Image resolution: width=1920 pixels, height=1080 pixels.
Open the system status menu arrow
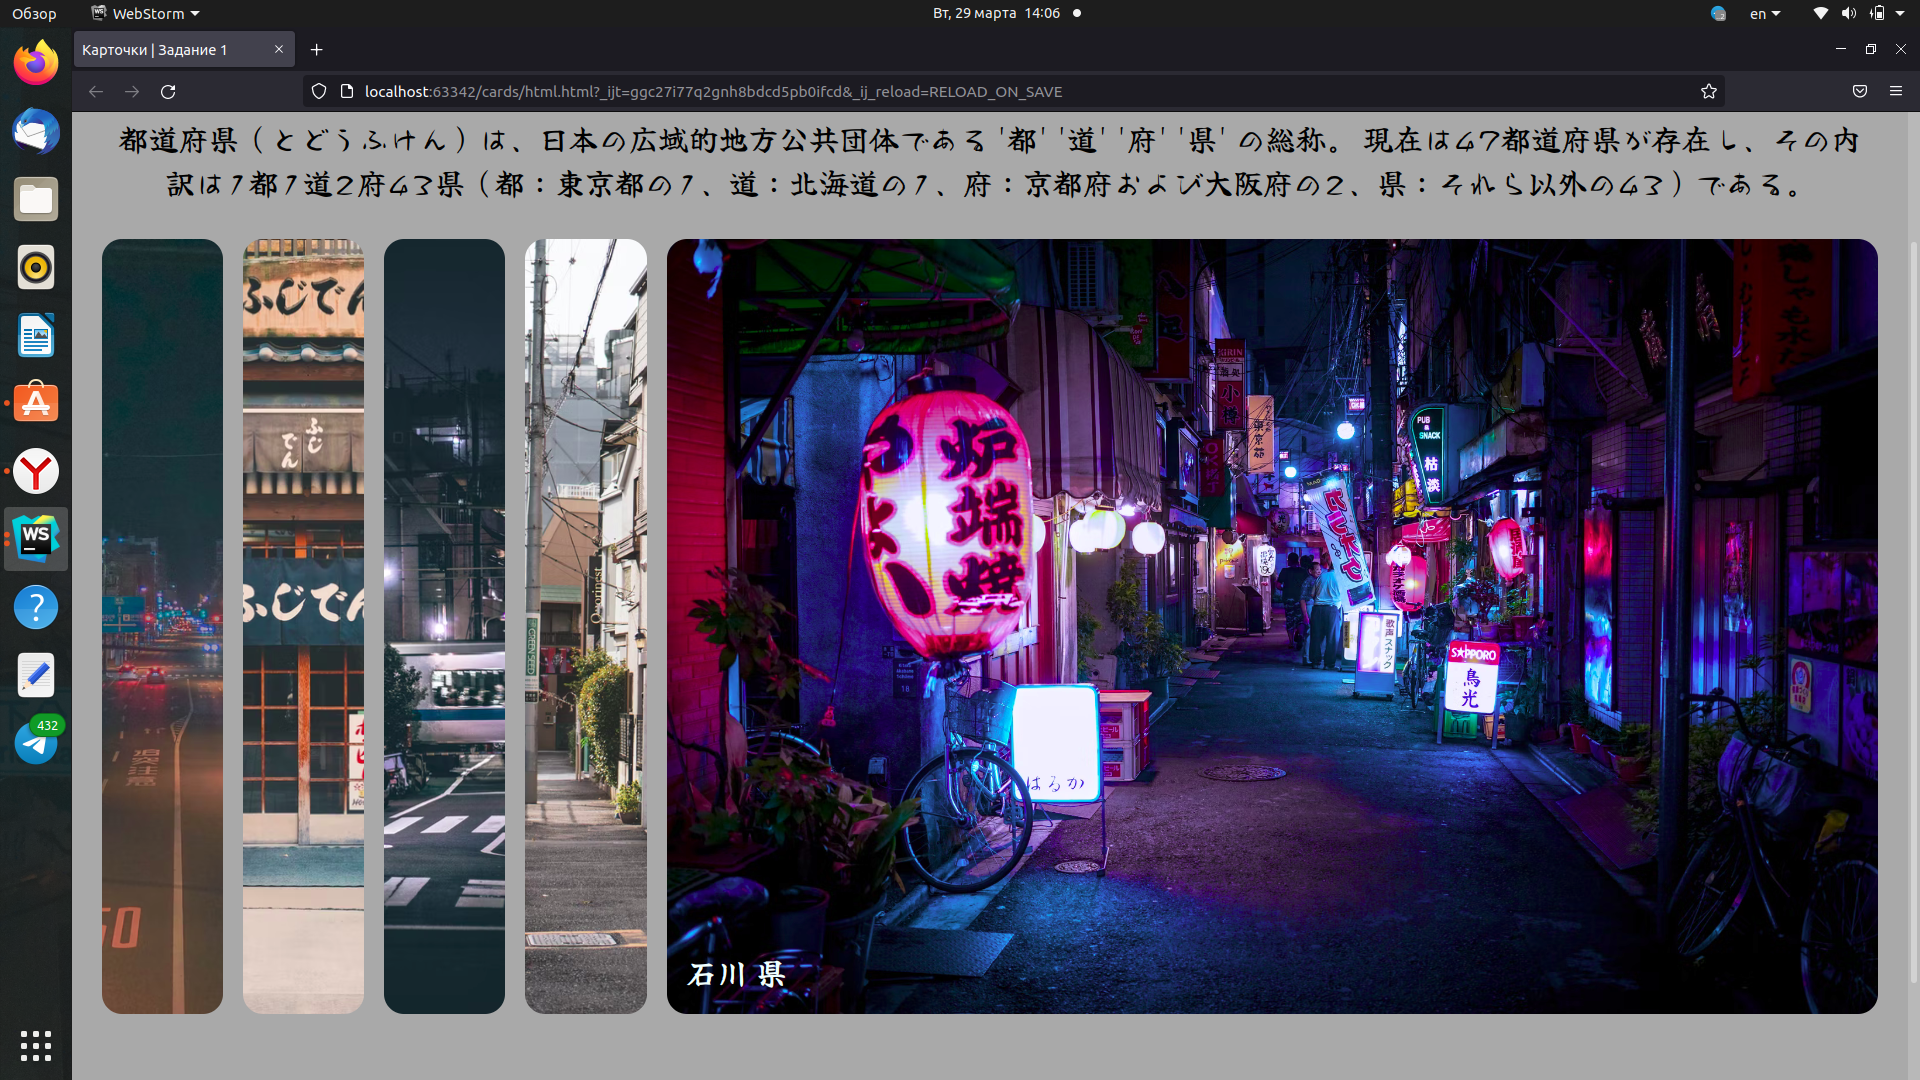[x=1900, y=13]
